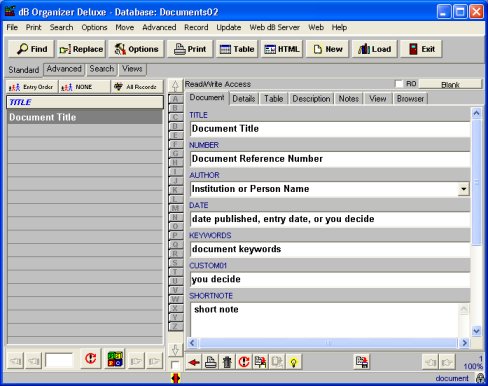The image size is (488, 386).
Task: Toggle the RO read-only checkbox
Action: [x=399, y=84]
